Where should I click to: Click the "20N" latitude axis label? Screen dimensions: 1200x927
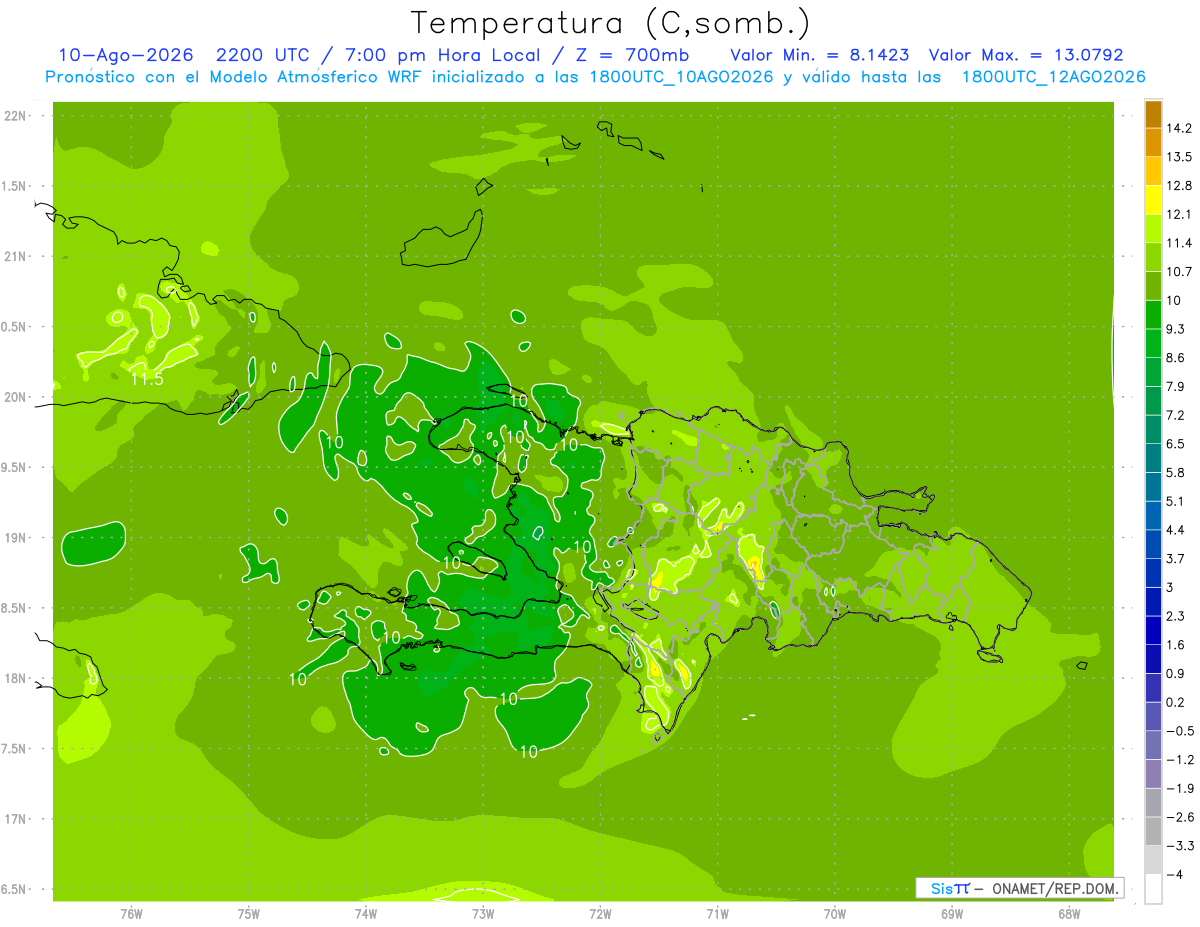16,397
